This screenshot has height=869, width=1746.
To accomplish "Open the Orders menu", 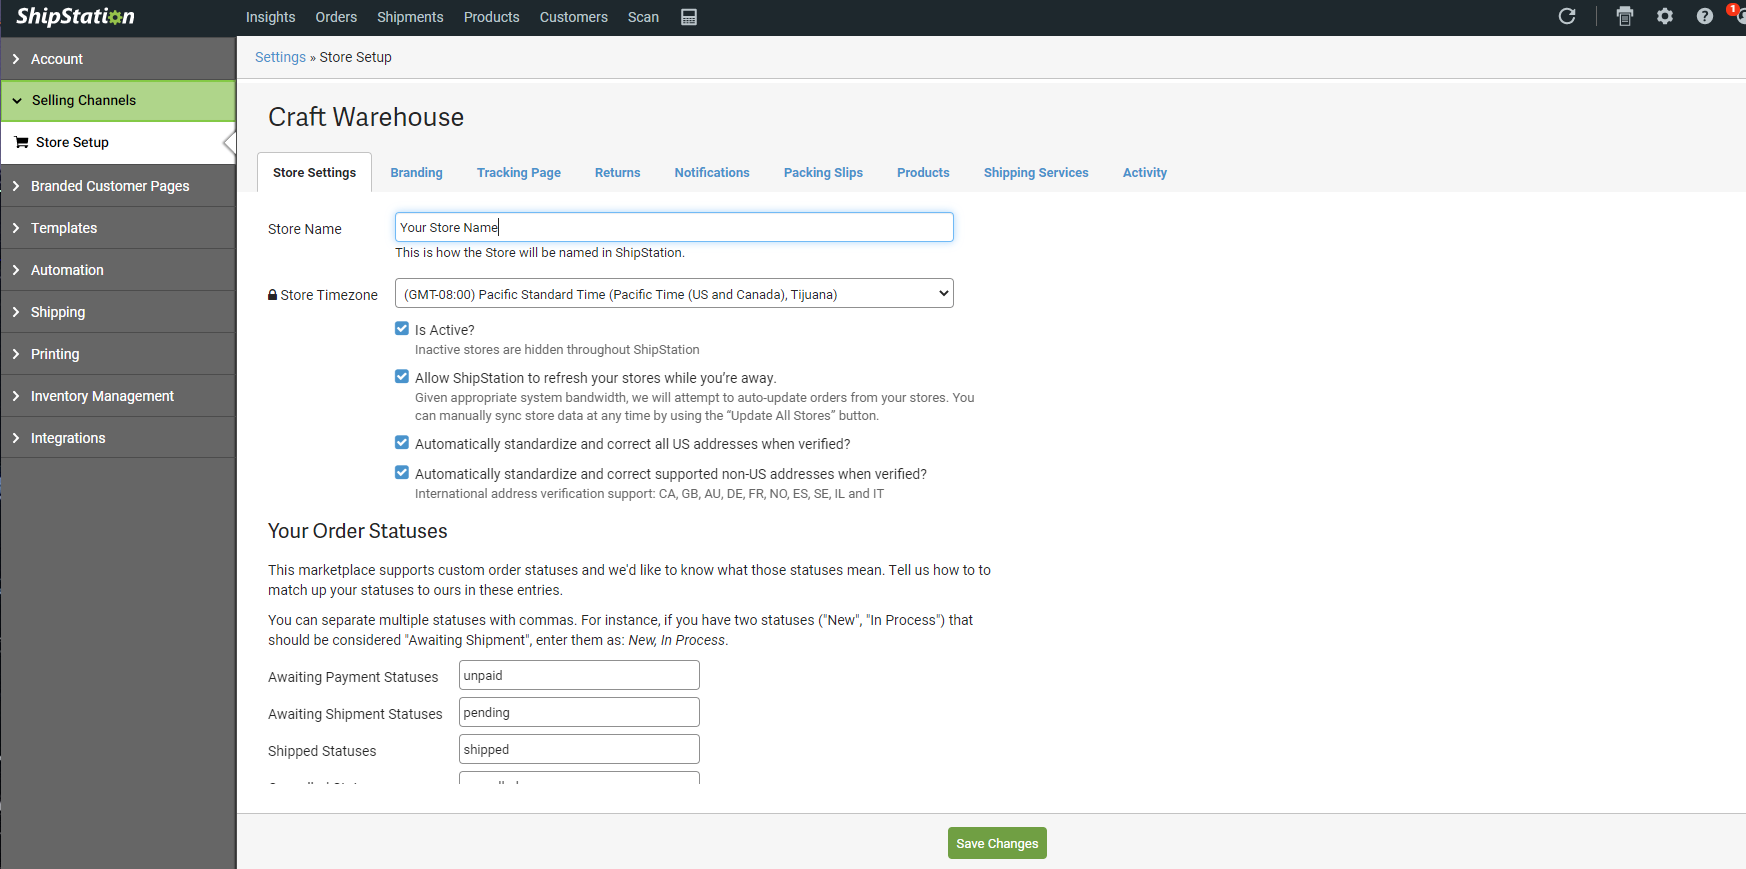I will [x=336, y=17].
